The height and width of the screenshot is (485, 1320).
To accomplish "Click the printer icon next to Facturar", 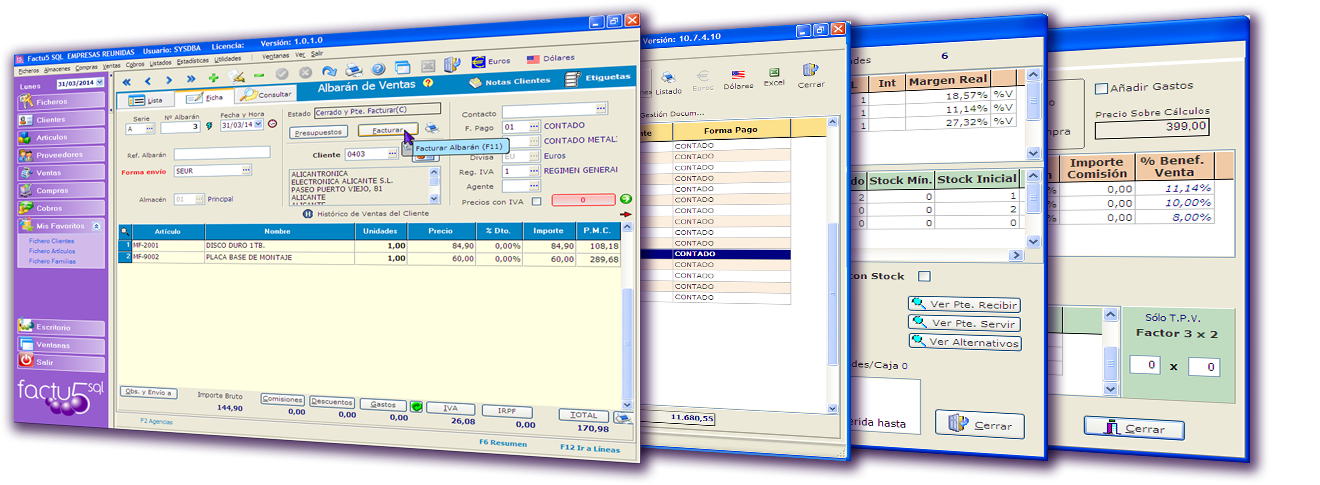I will 431,128.
